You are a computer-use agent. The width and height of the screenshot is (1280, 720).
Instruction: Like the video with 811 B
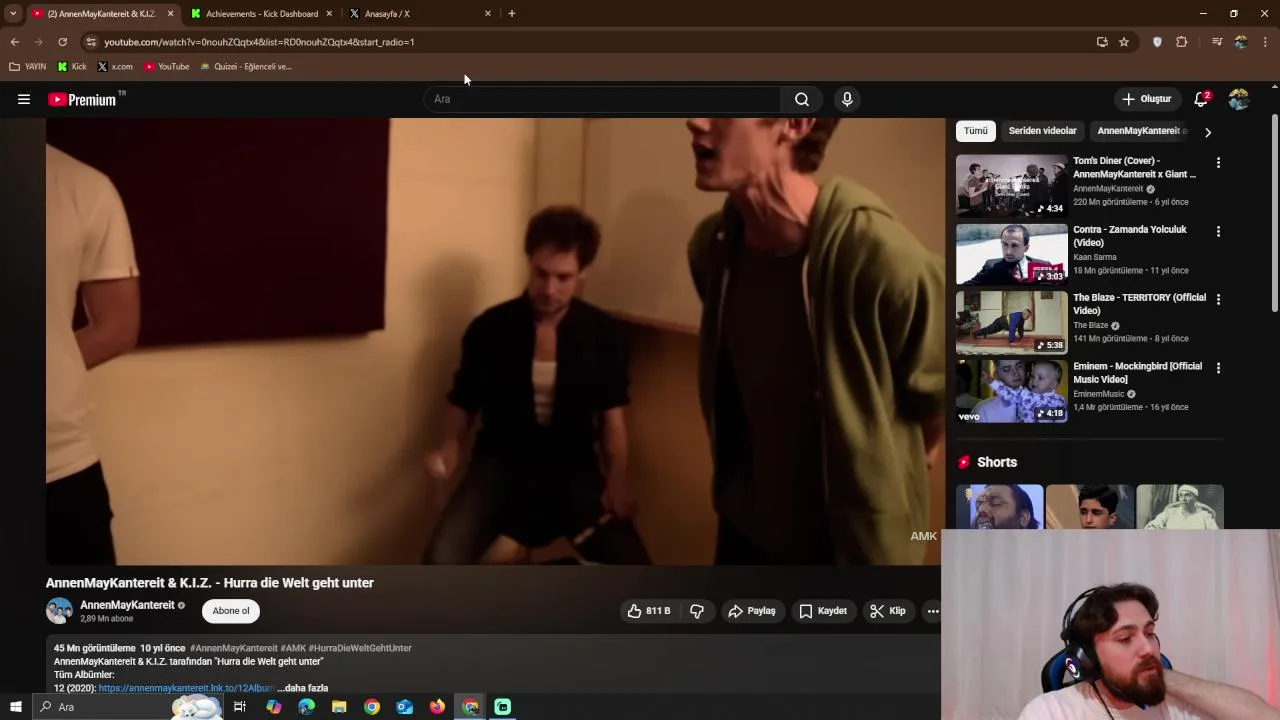(x=649, y=611)
